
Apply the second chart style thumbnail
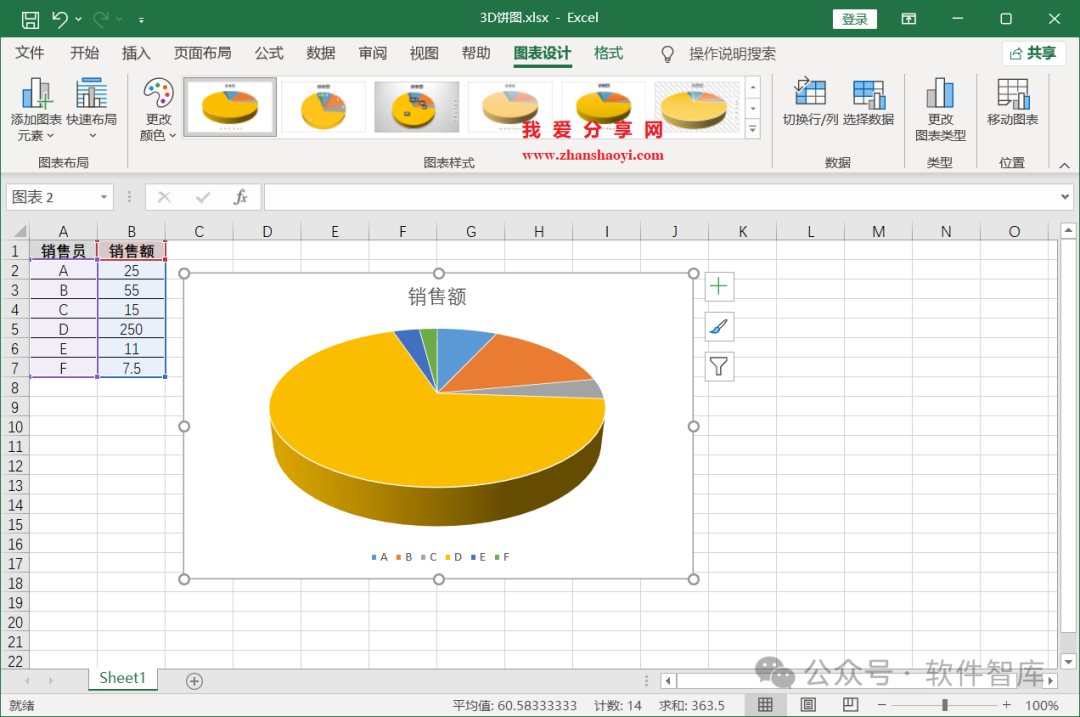(x=324, y=107)
